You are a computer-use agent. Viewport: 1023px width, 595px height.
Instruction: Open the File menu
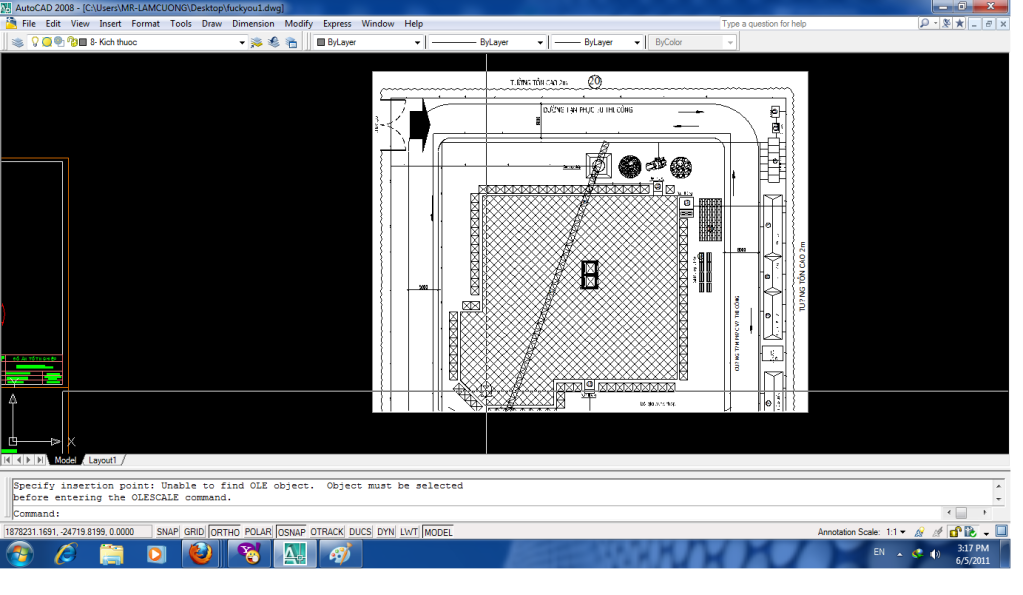tap(29, 23)
